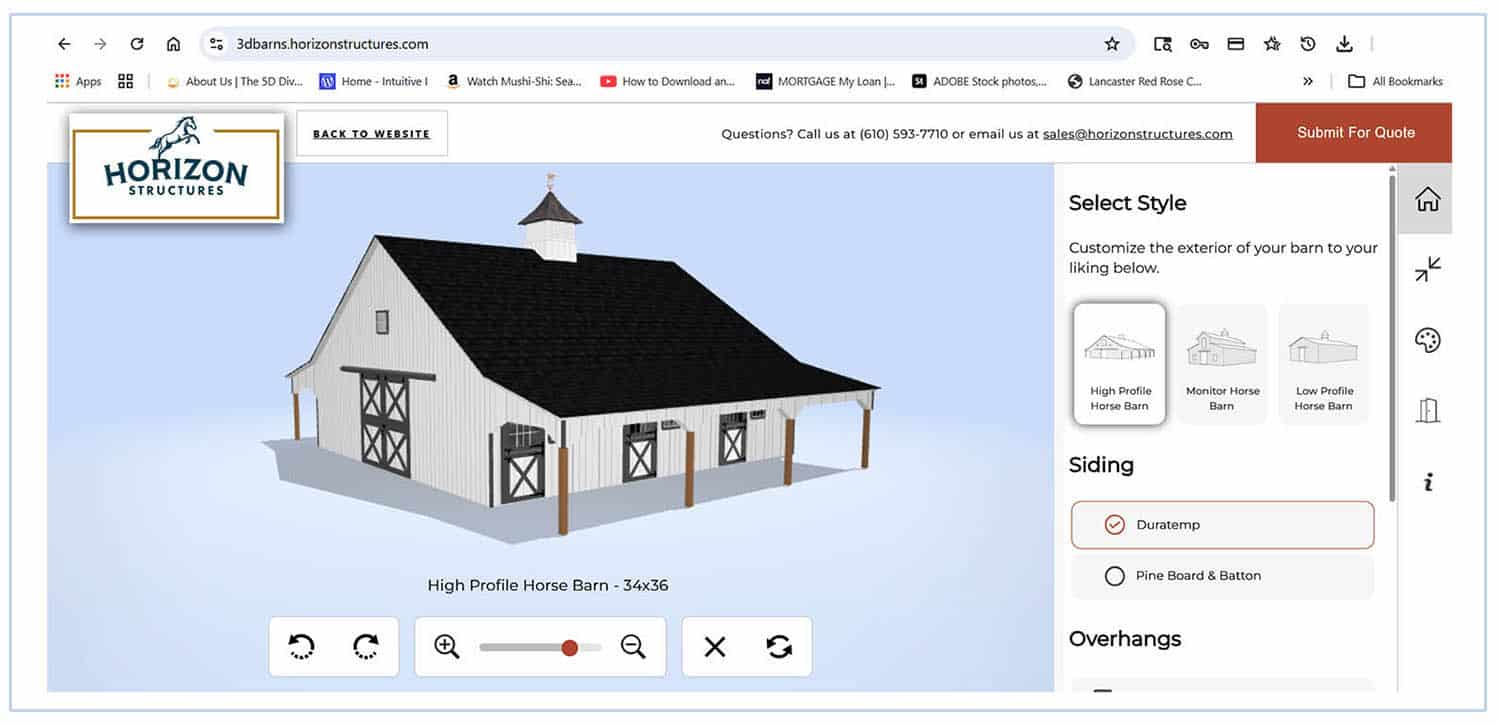This screenshot has height=725, width=1500.
Task: Expand the hidden bookmarks overflow chevron
Action: 1308,82
